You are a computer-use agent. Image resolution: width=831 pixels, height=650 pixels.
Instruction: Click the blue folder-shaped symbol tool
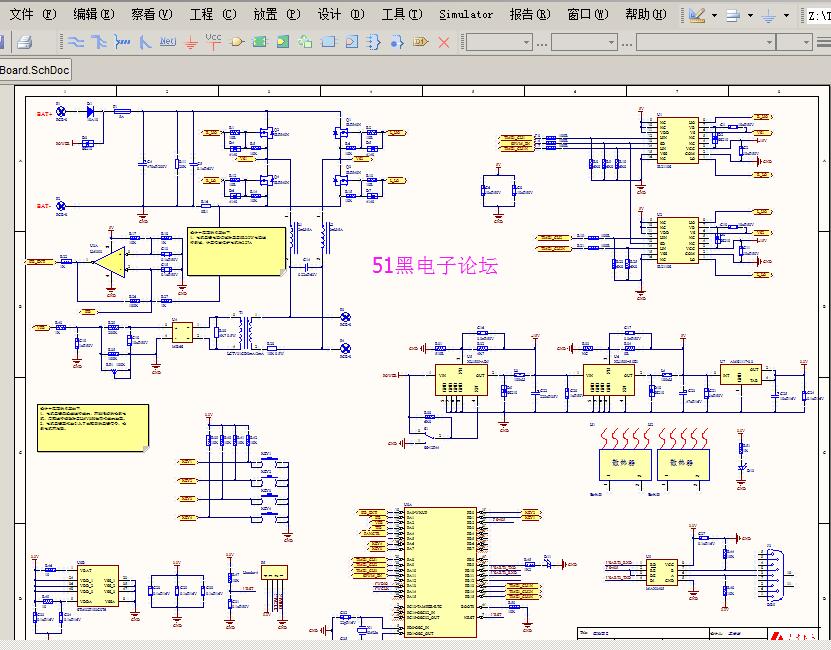tap(329, 42)
